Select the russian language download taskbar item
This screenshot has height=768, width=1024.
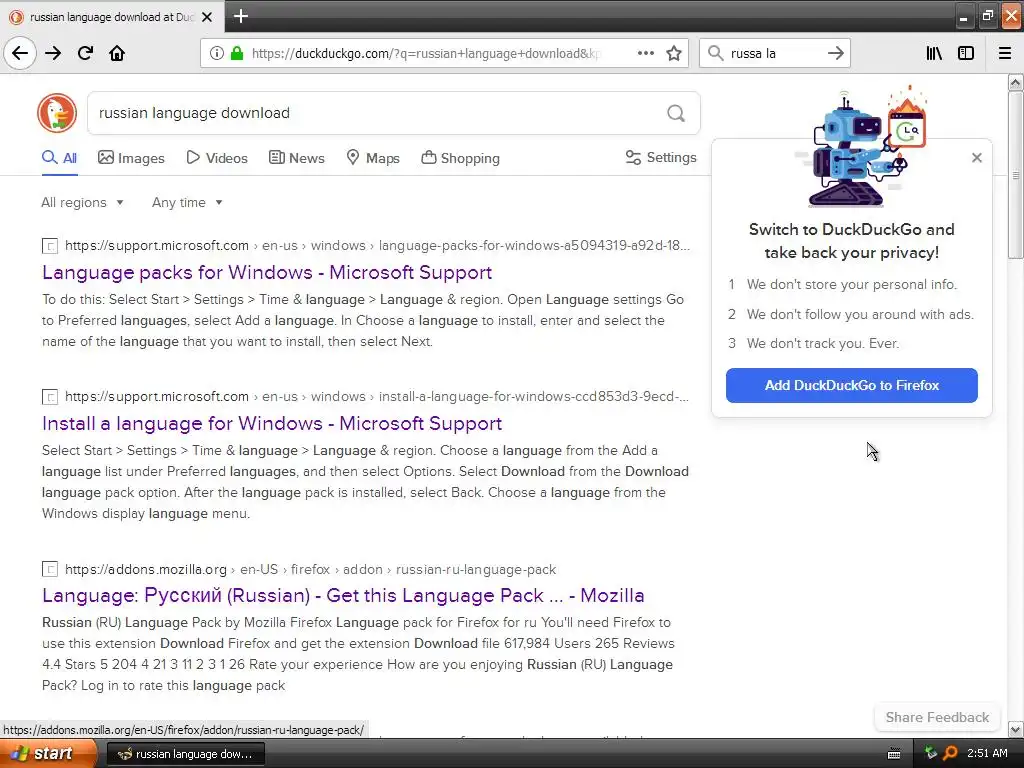[x=185, y=754]
